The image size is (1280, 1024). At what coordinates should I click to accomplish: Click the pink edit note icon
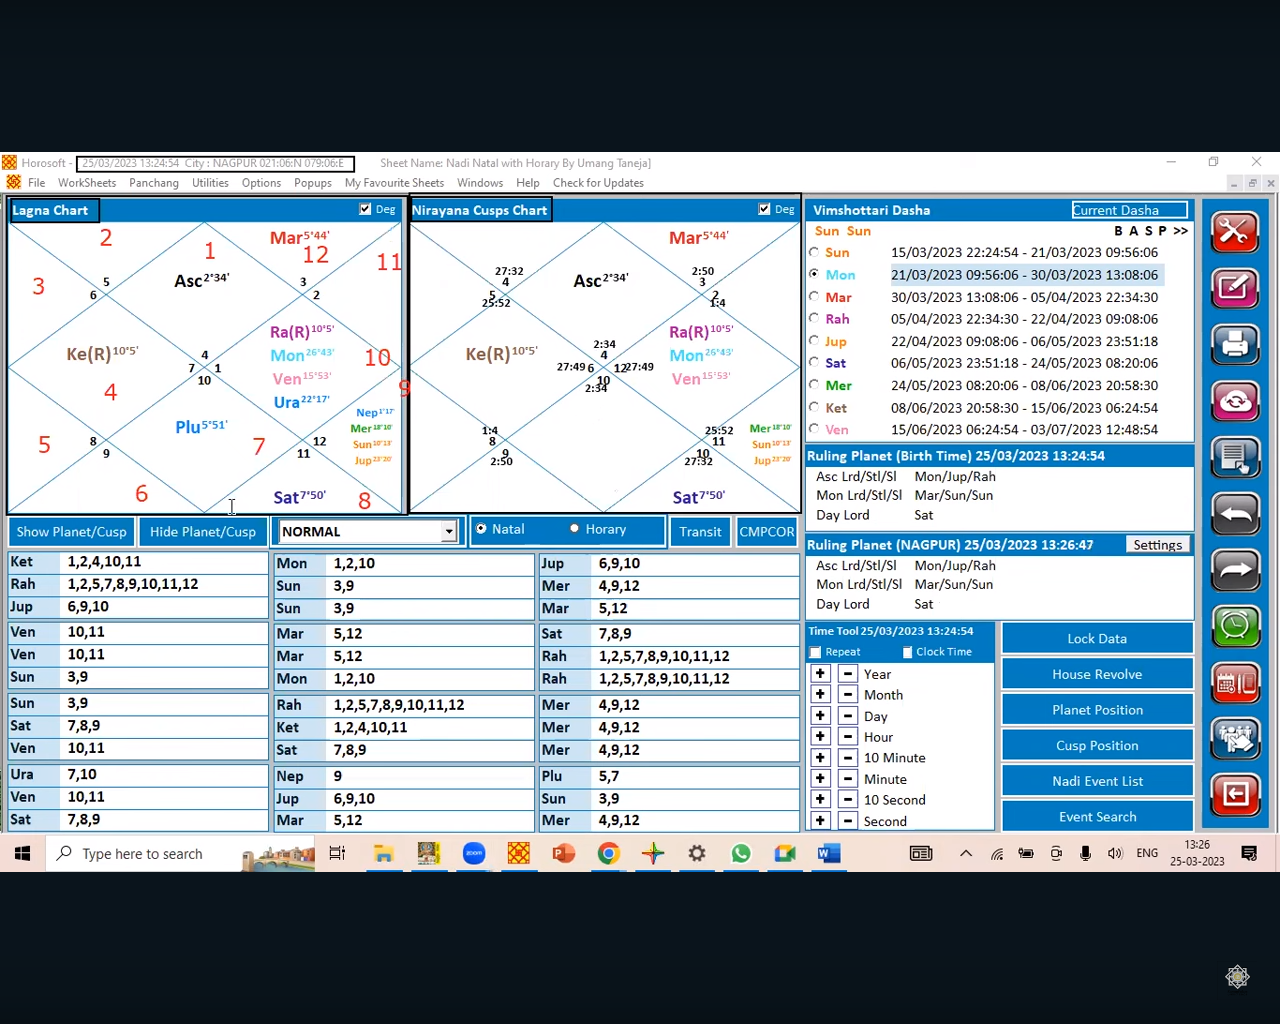[x=1235, y=288]
